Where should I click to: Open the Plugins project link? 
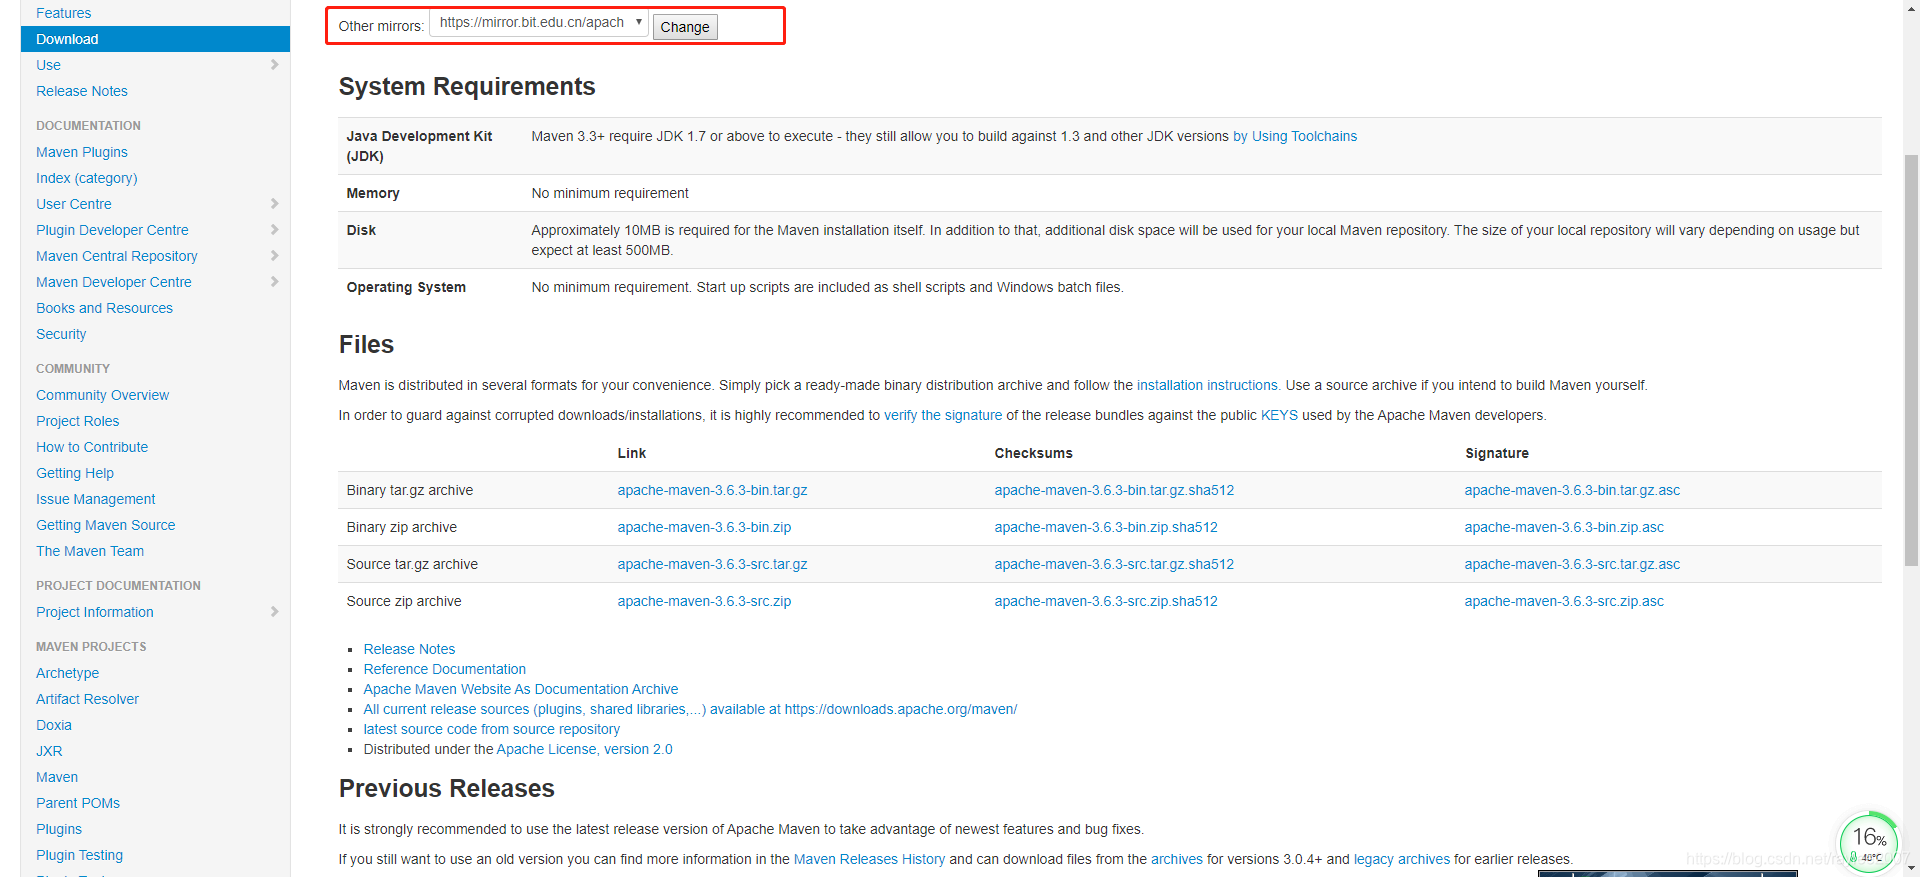click(x=59, y=829)
